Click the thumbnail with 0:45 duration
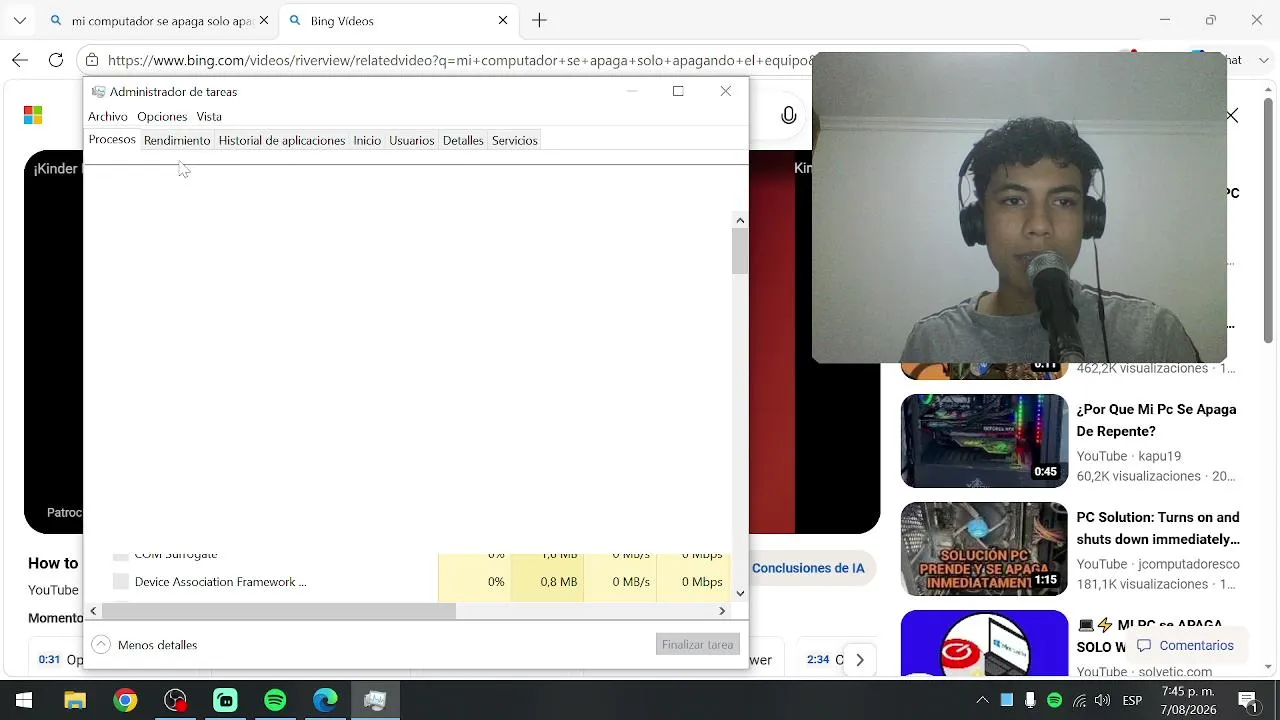 pyautogui.click(x=984, y=440)
